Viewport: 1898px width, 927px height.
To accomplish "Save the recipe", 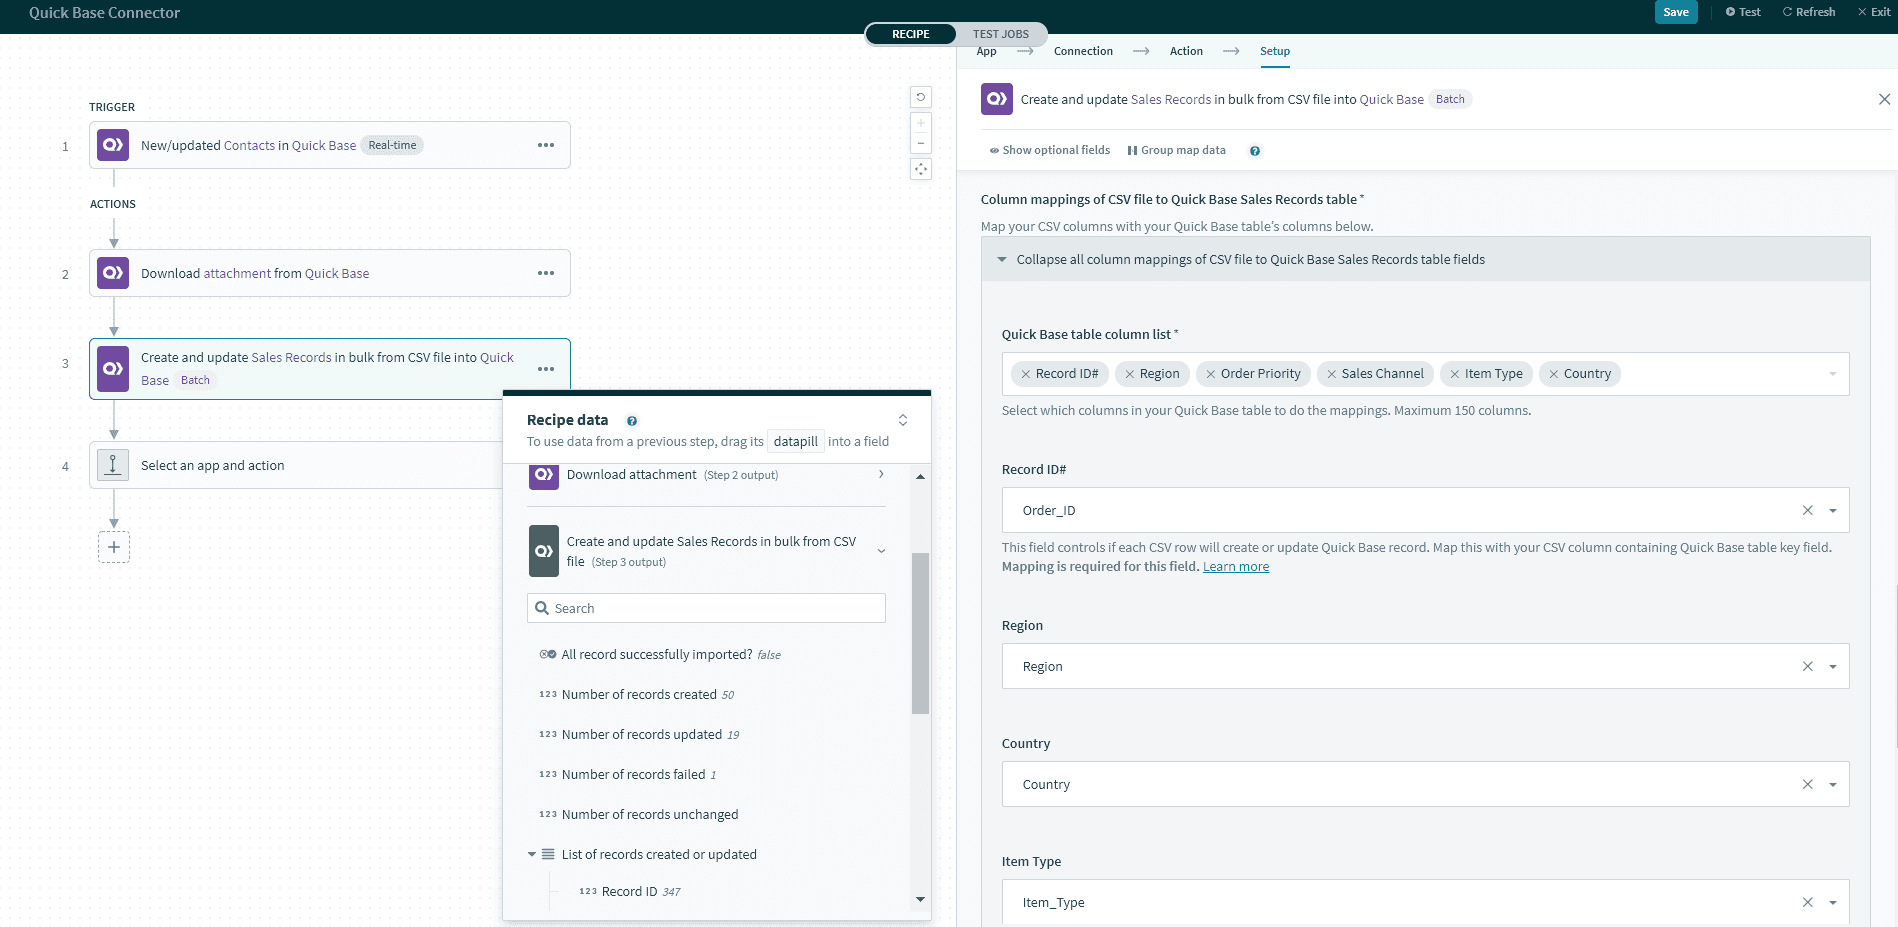I will click(x=1676, y=12).
